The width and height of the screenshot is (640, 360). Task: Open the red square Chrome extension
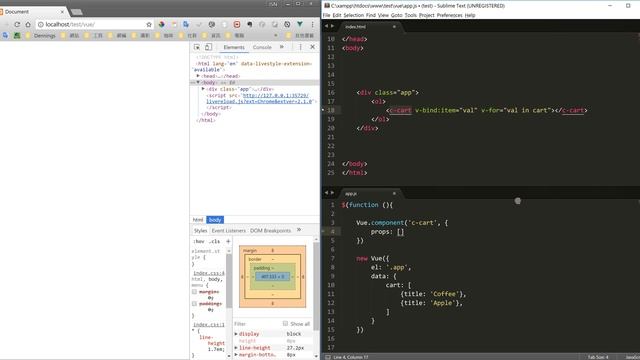(x=237, y=24)
